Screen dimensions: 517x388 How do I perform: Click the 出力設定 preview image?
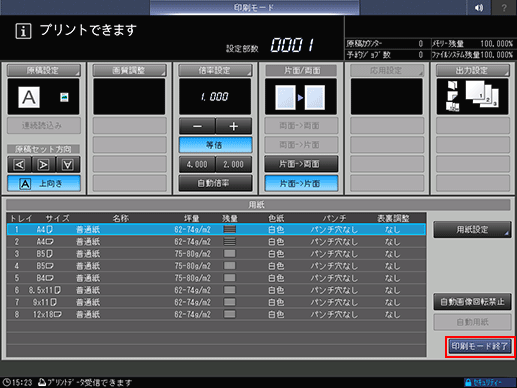tap(472, 97)
